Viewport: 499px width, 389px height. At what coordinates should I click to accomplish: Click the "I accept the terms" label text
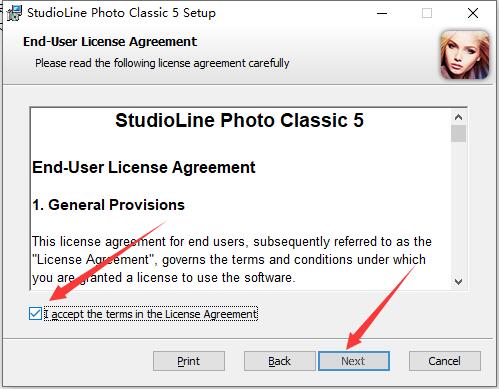(151, 314)
